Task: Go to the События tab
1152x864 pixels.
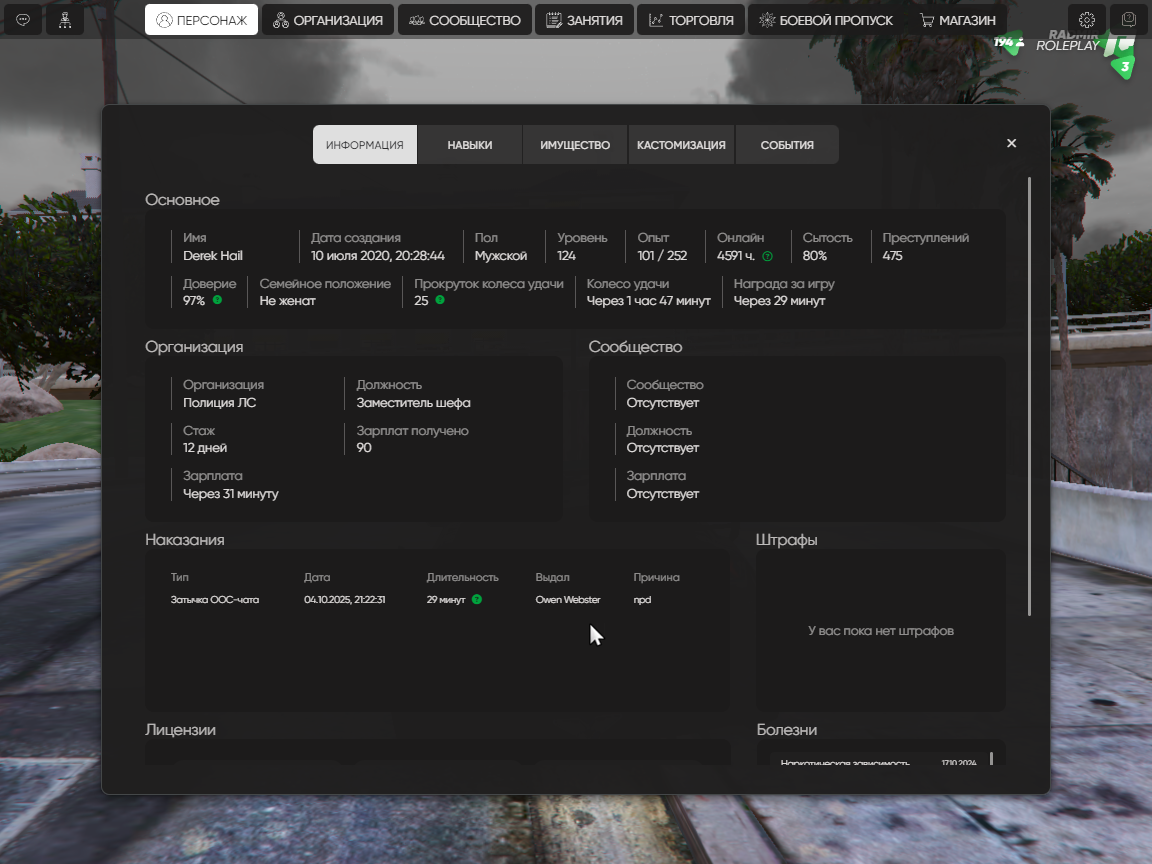Action: pyautogui.click(x=787, y=145)
